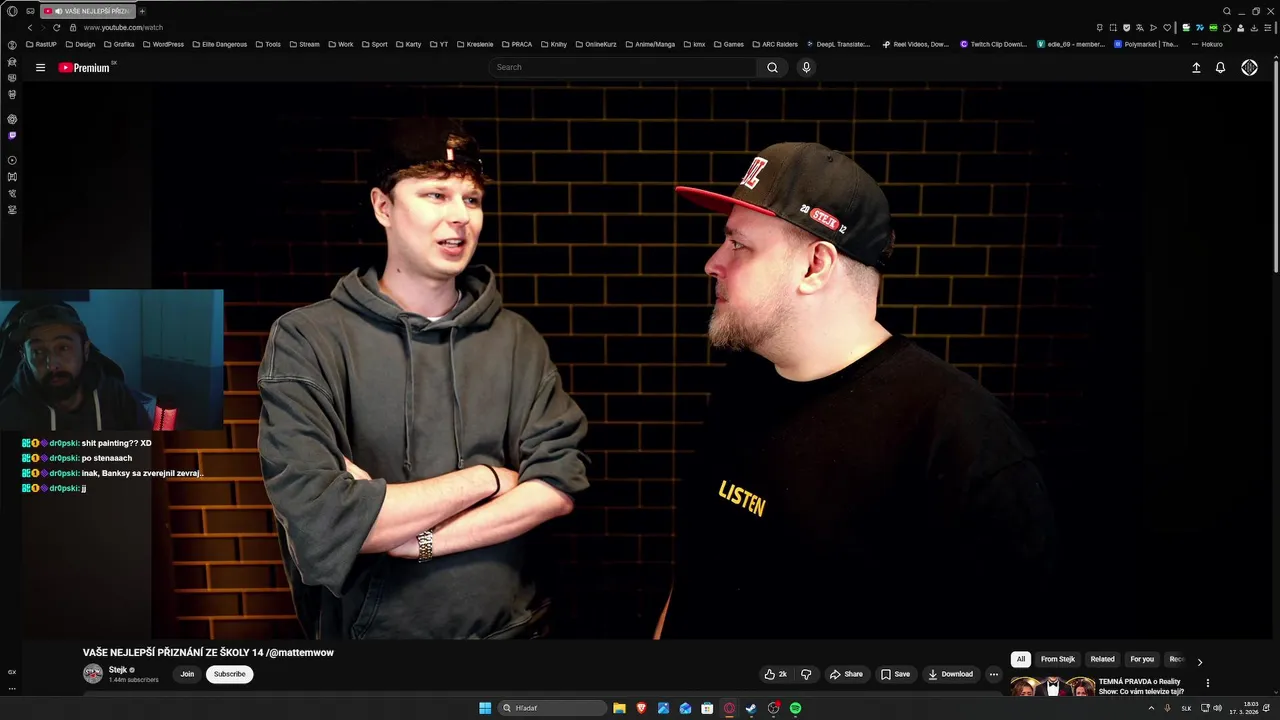1280x720 pixels.
Task: Take a snapshot with browser toolbar icon
Action: 1113,28
